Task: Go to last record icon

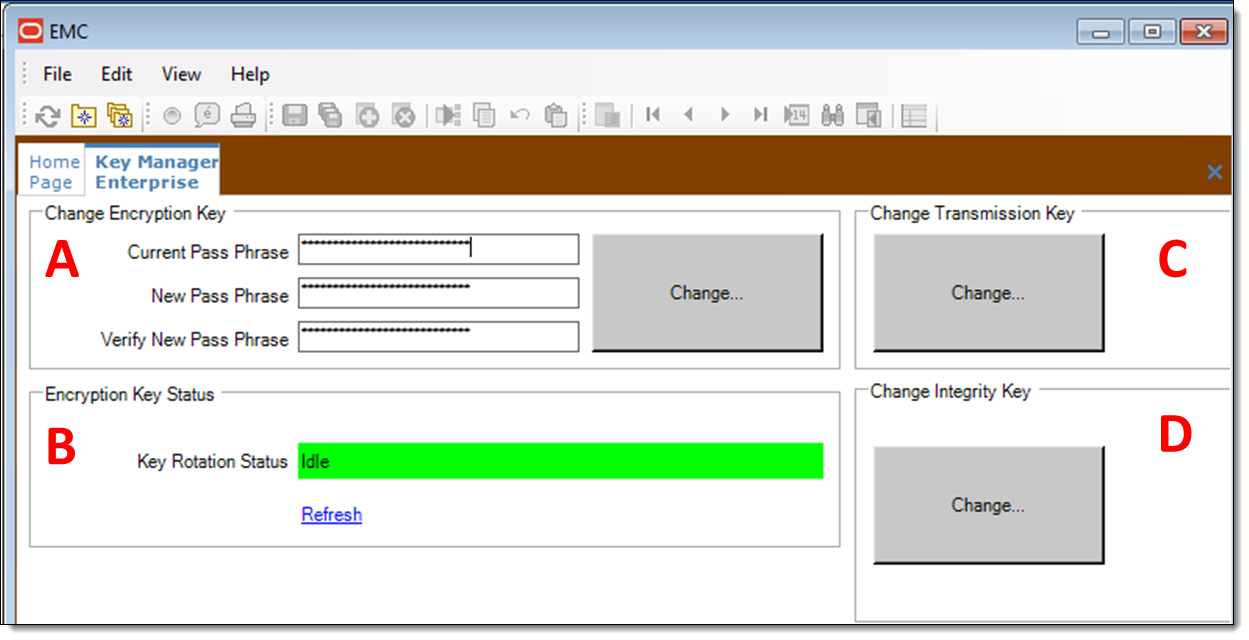Action: pos(761,115)
